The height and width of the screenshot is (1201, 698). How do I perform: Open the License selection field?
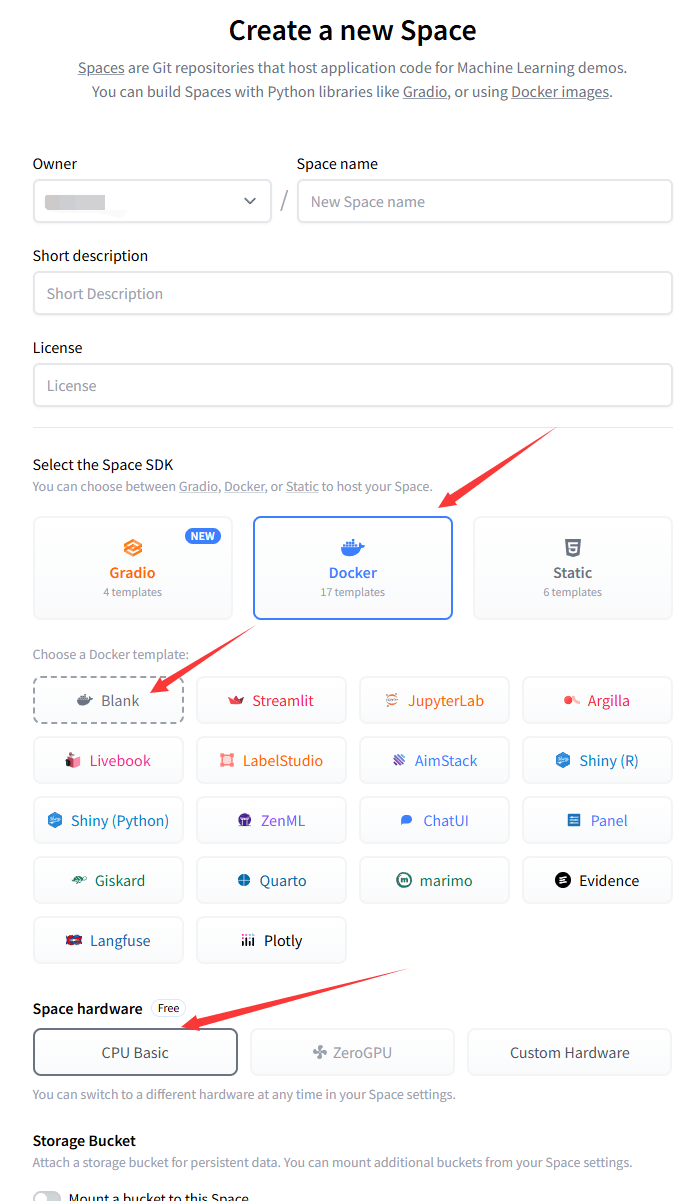click(352, 385)
